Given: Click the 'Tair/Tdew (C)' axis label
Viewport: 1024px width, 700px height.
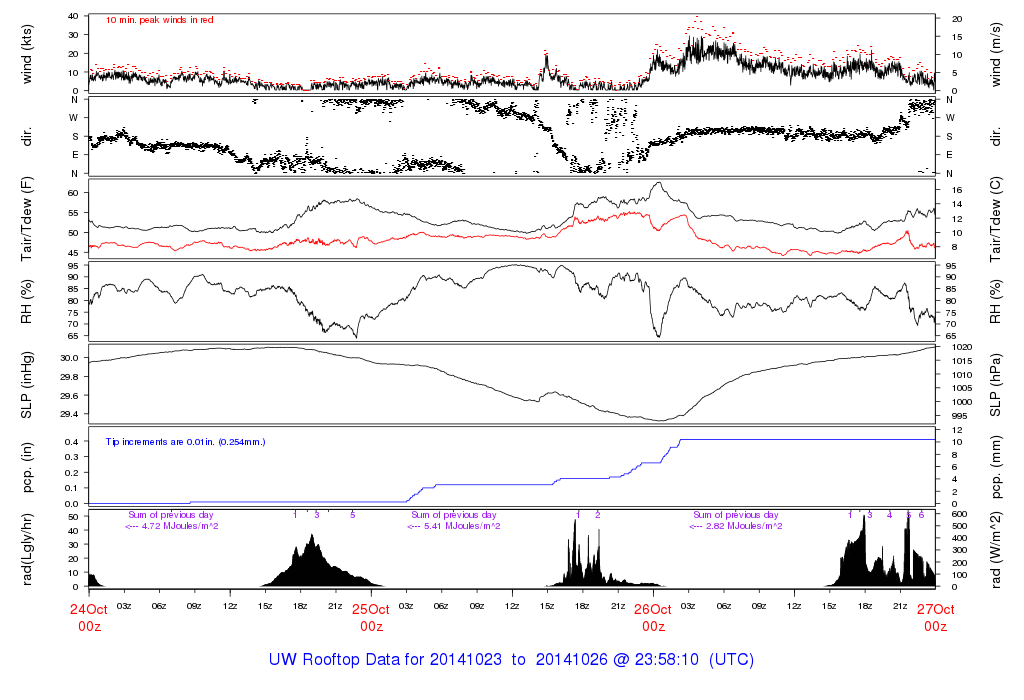Looking at the screenshot, I should point(995,219).
